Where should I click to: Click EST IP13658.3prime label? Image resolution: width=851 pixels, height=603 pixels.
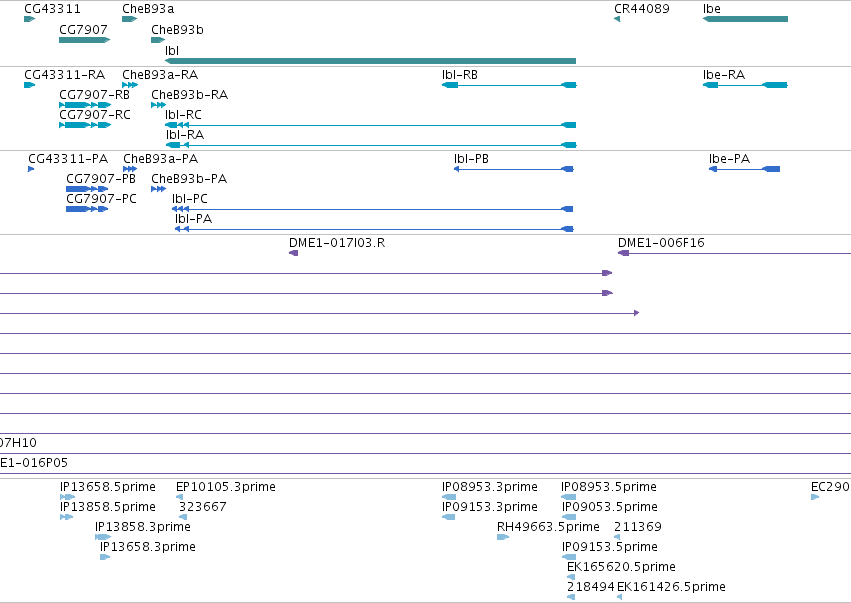click(x=148, y=547)
